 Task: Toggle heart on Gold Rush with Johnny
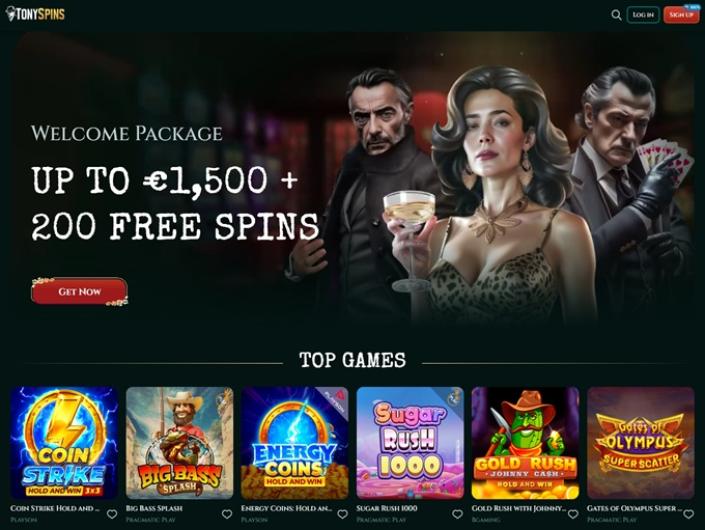tap(573, 514)
